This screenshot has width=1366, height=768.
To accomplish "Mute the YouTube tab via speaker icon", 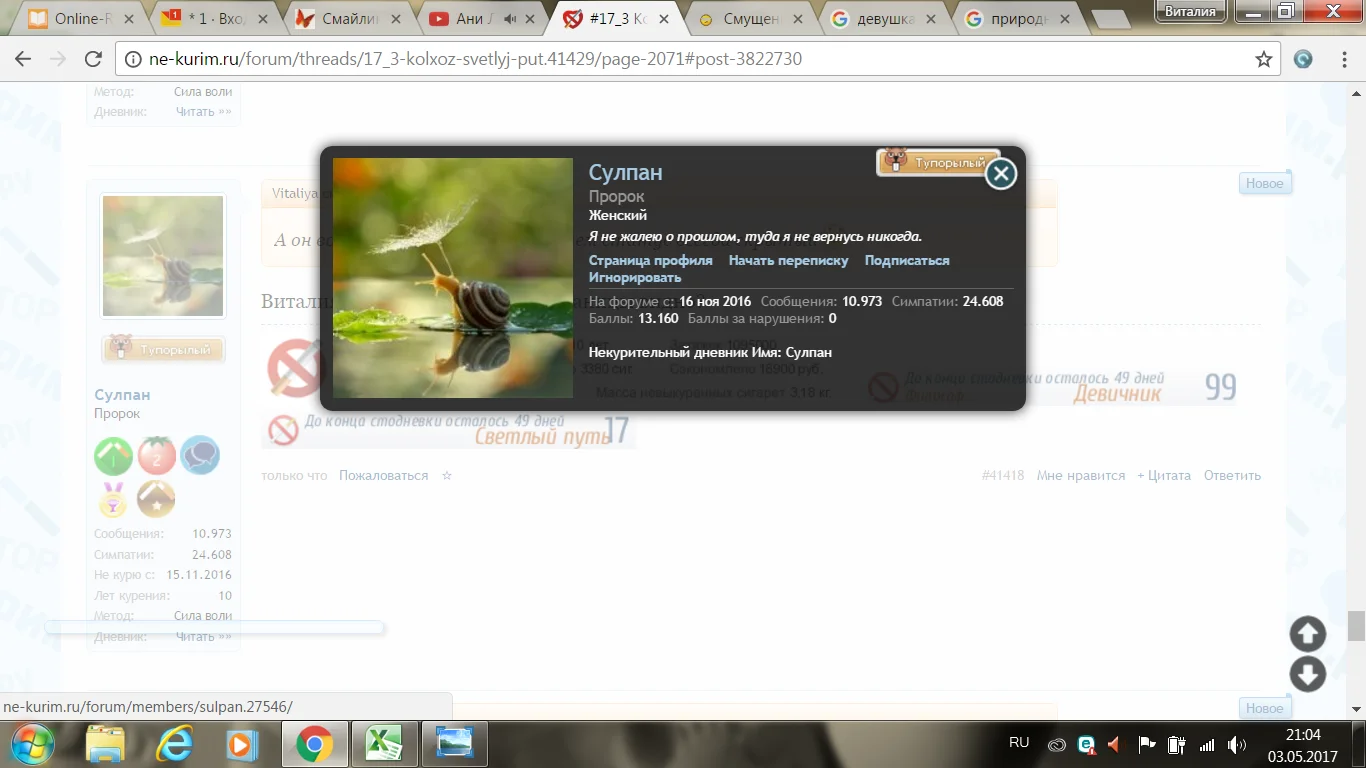I will 510,18.
